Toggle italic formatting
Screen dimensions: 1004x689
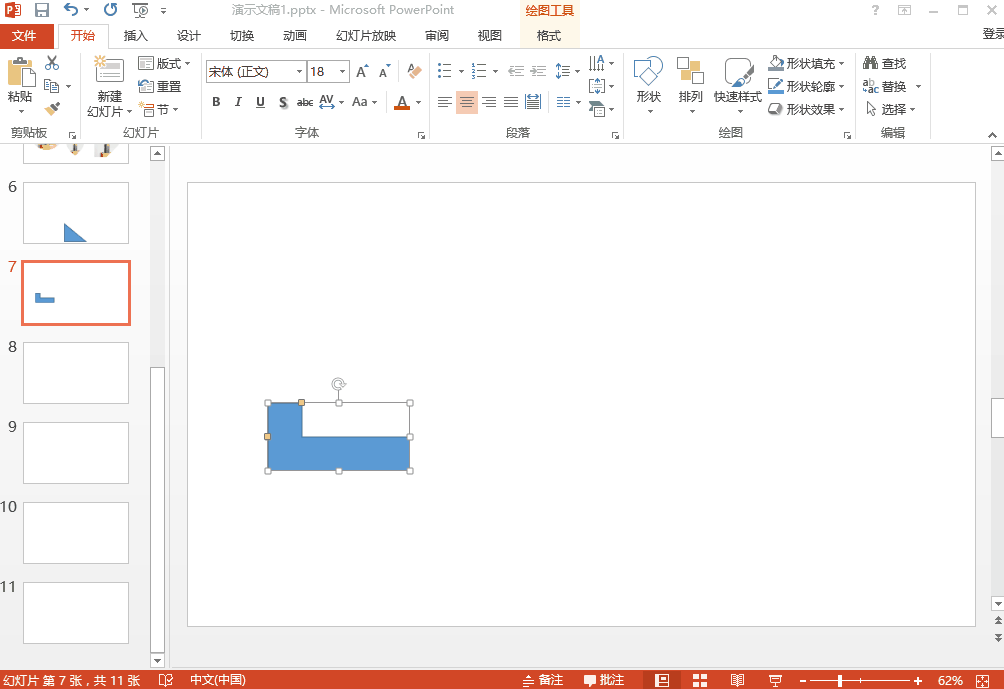(x=238, y=102)
